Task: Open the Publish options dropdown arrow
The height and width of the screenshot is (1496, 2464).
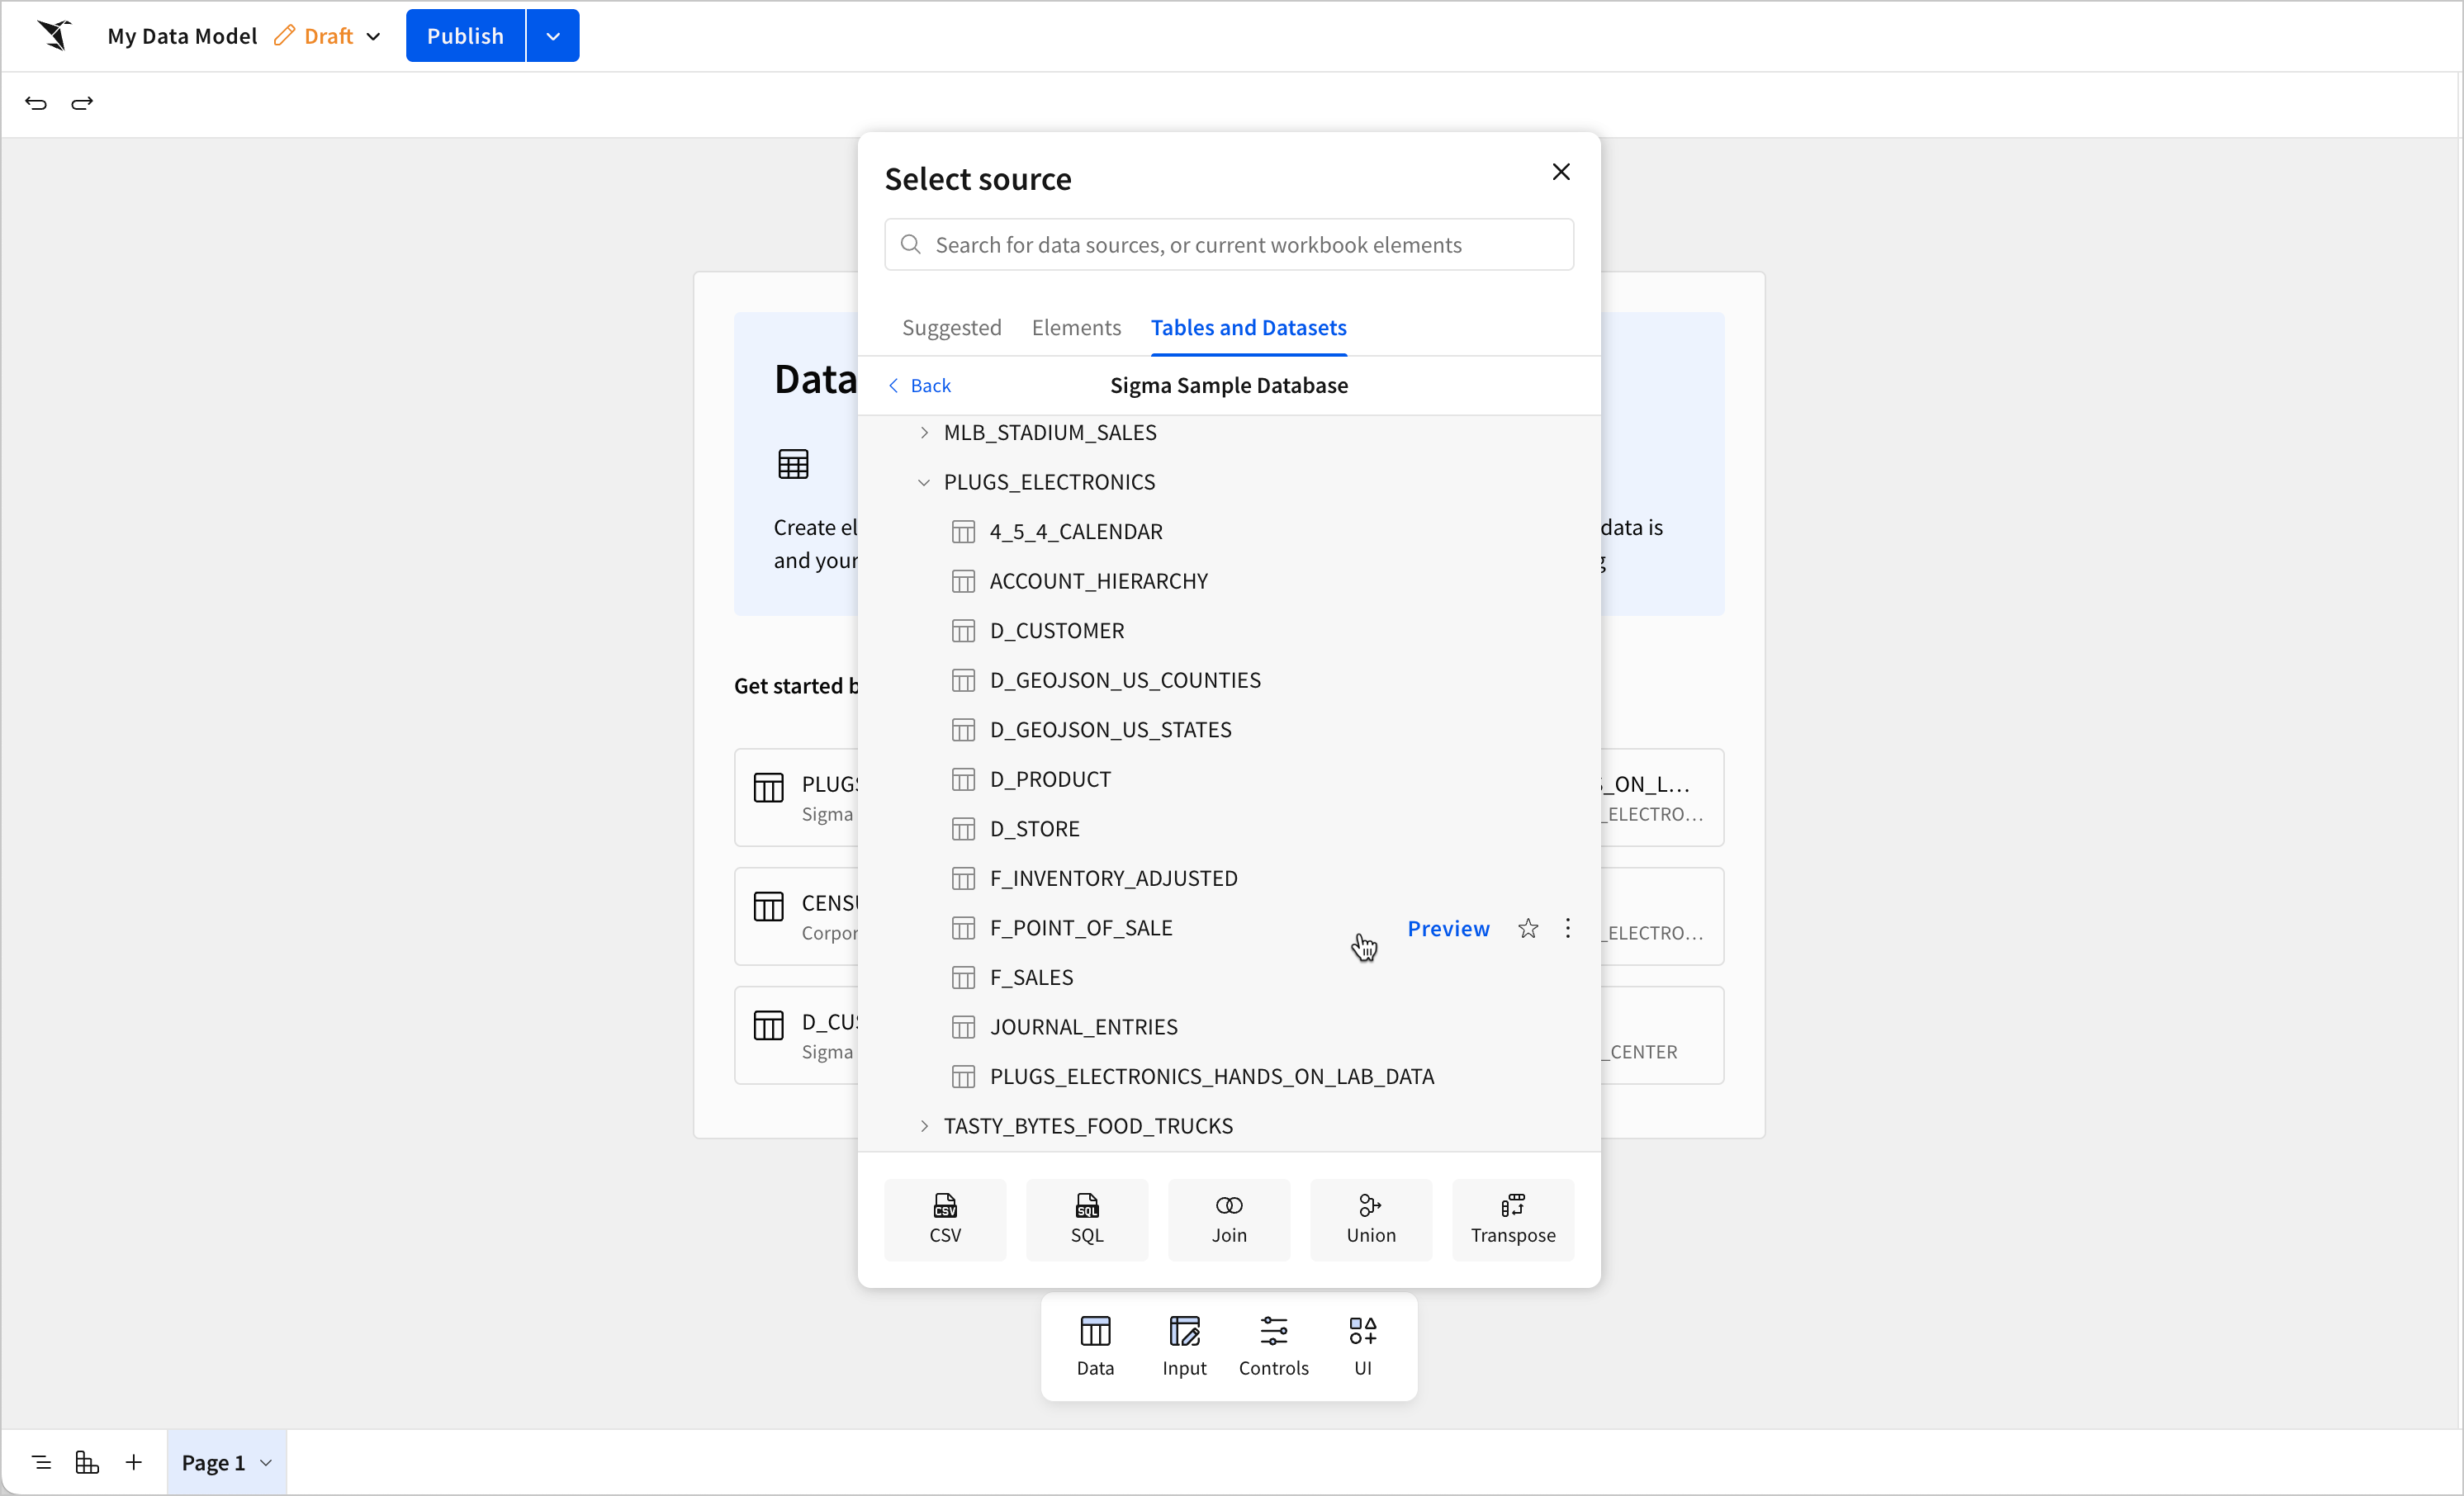Action: [553, 36]
